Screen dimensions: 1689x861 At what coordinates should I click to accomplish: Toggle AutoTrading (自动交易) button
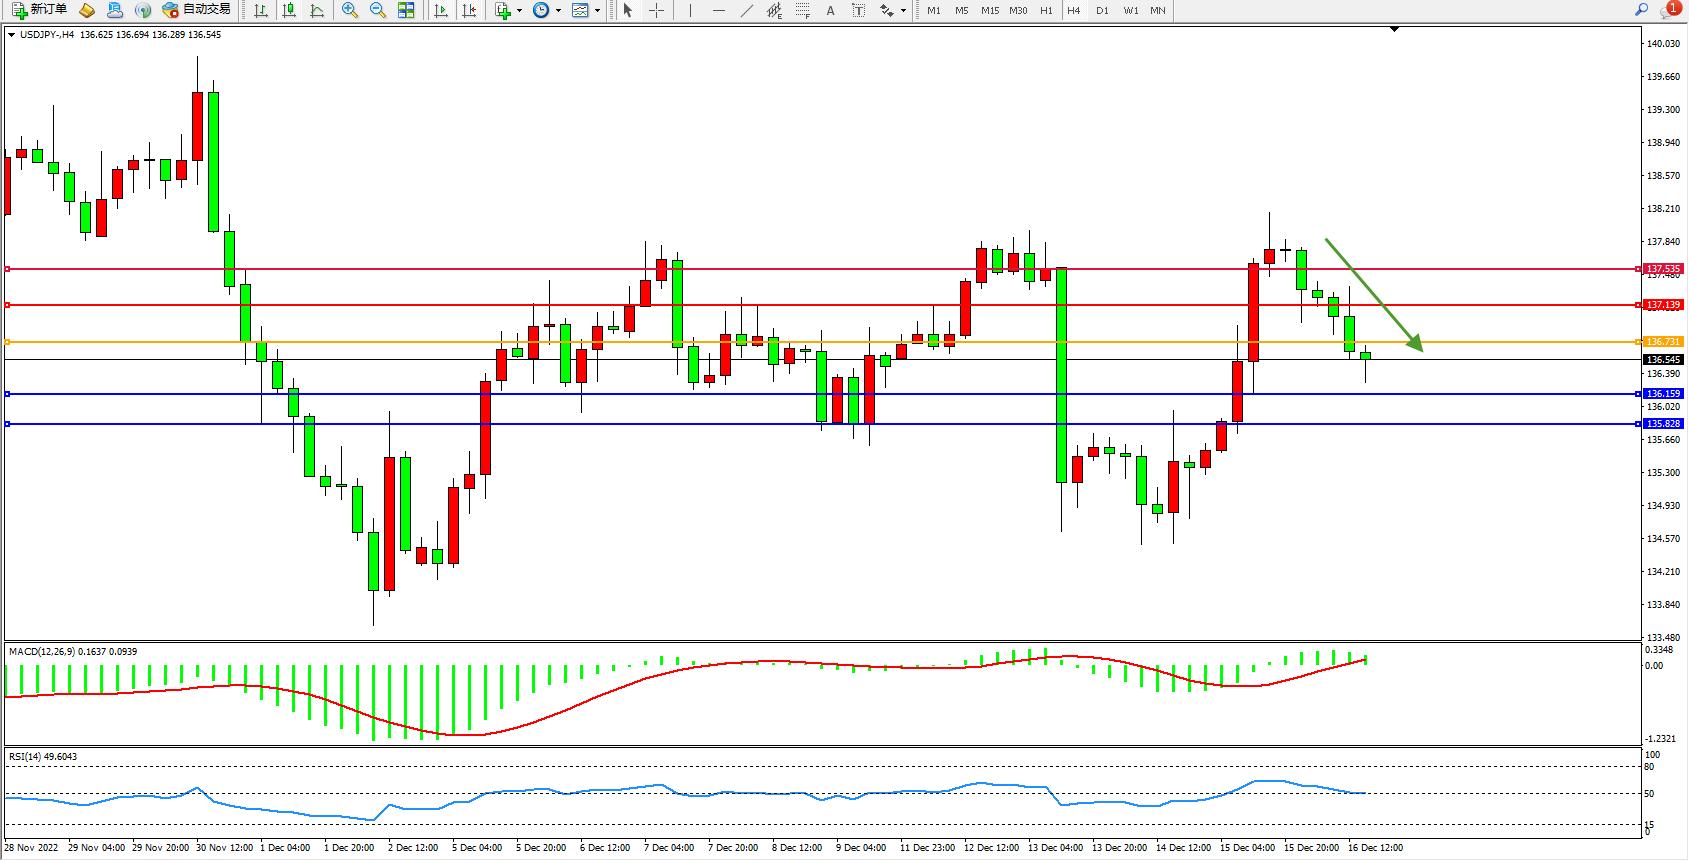coord(197,10)
